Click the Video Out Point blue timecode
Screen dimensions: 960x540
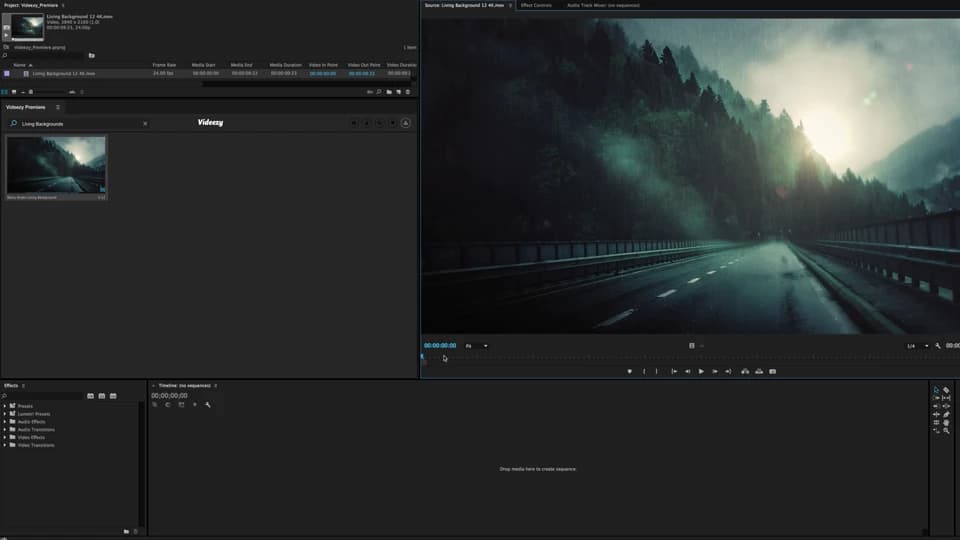(x=362, y=73)
